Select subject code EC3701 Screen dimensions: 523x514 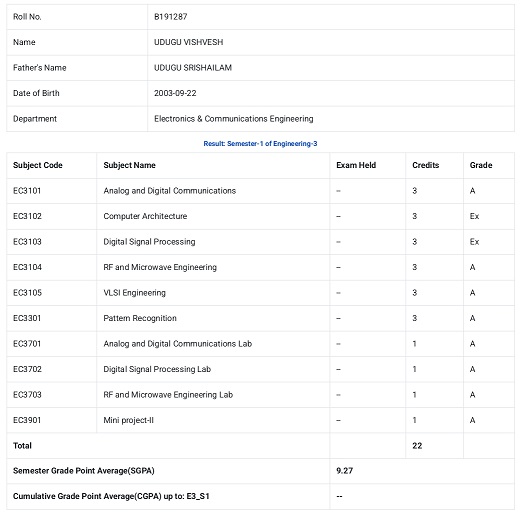[27, 344]
